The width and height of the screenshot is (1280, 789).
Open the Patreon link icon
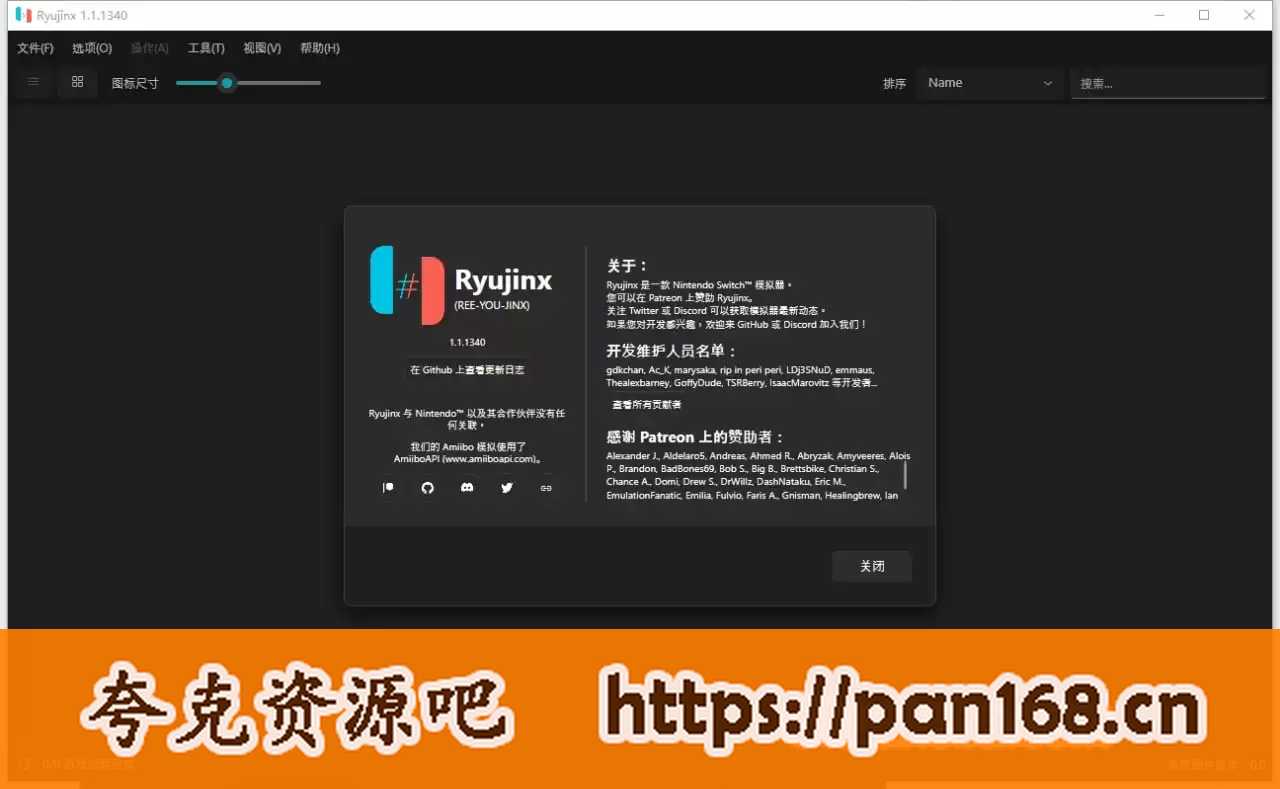pos(388,487)
